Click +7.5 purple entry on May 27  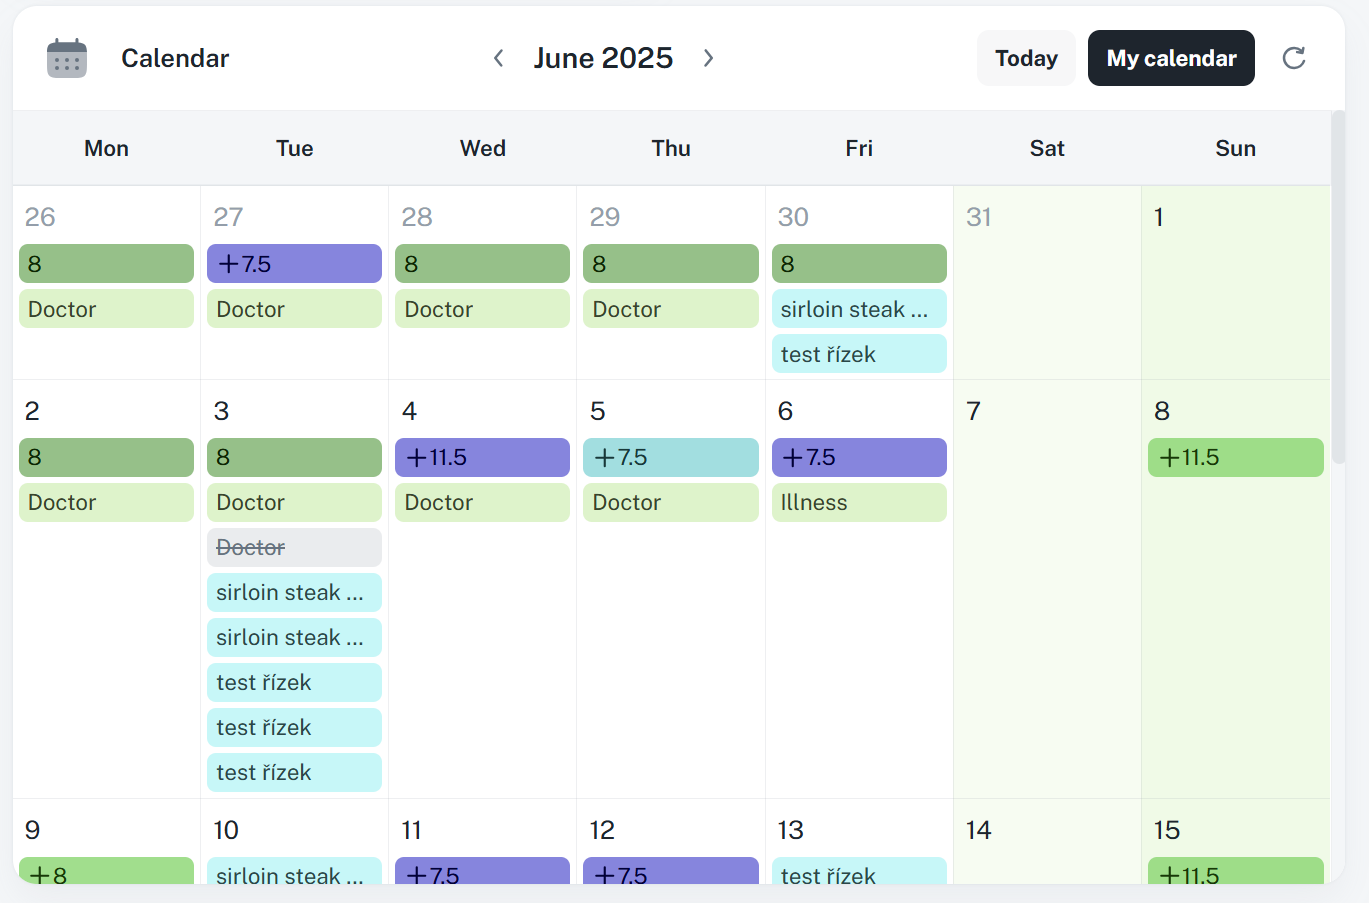(294, 264)
